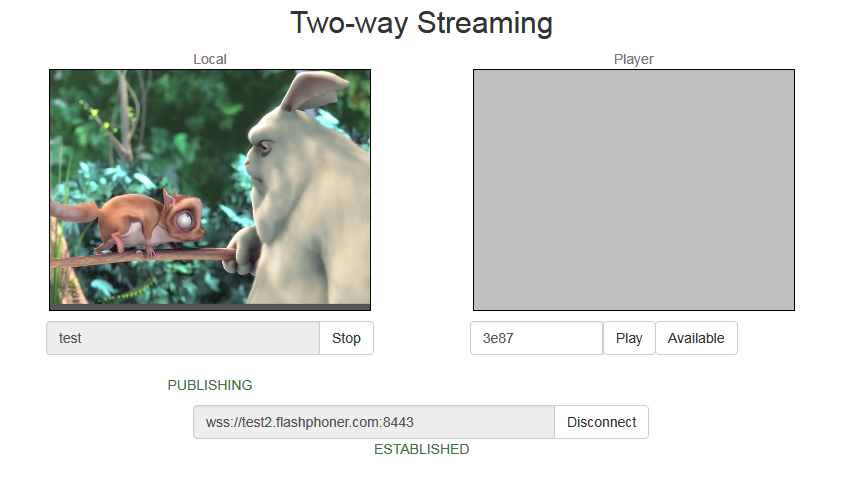Check stream availability with Available button
843x479 pixels.
[696, 338]
